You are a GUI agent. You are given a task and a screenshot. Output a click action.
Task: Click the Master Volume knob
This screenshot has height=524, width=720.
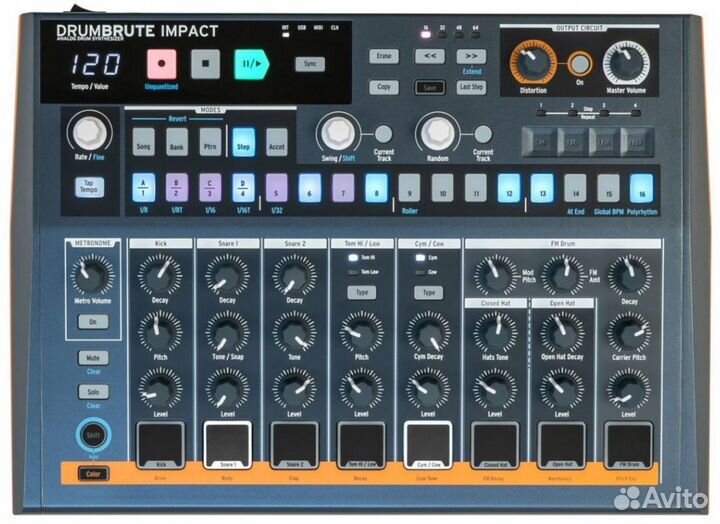coord(626,63)
